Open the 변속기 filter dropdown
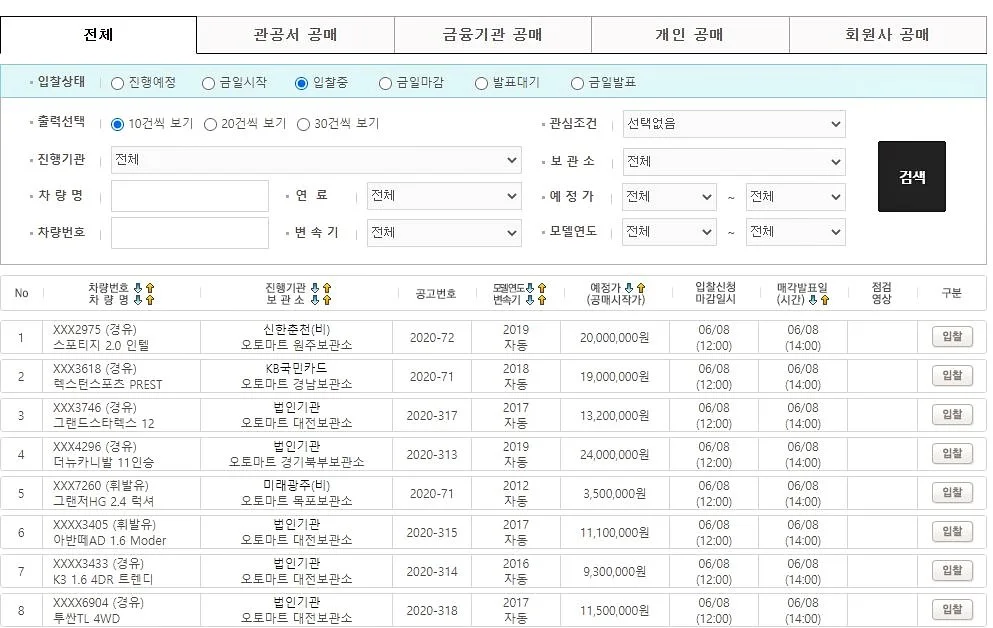993x628 pixels. click(x=444, y=233)
